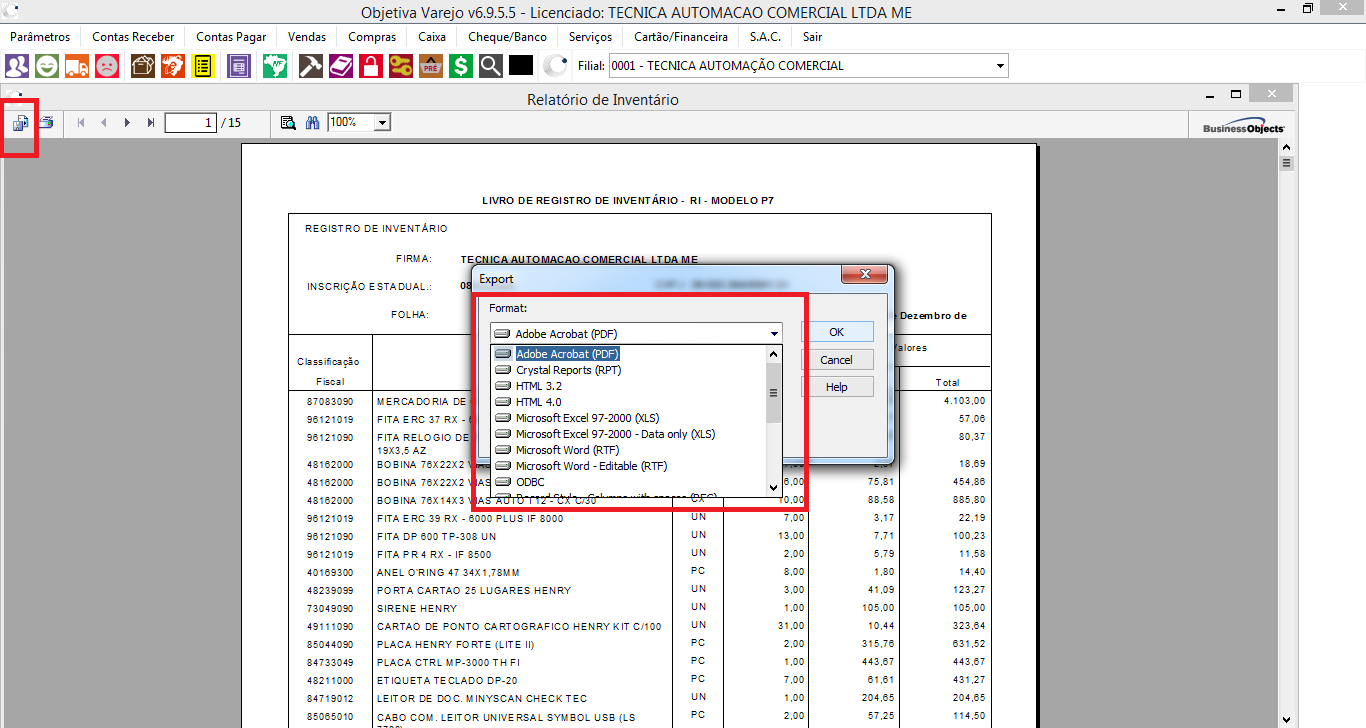
Task: Click the format list scroll-down arrow
Action: pos(773,488)
